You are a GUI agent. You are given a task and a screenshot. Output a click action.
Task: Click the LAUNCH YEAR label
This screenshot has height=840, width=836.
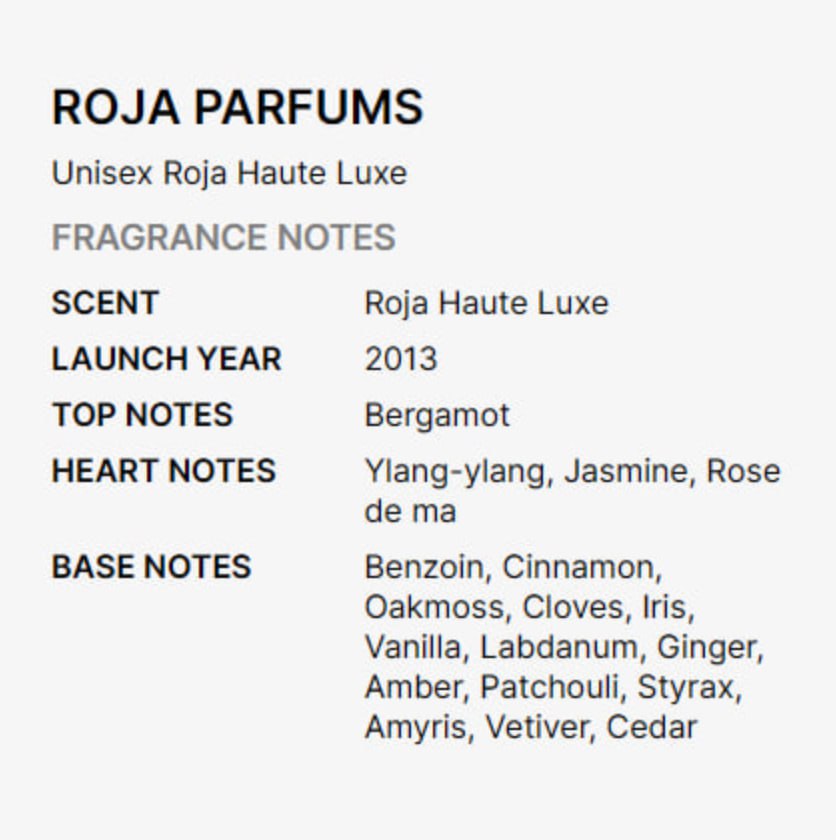pos(166,359)
